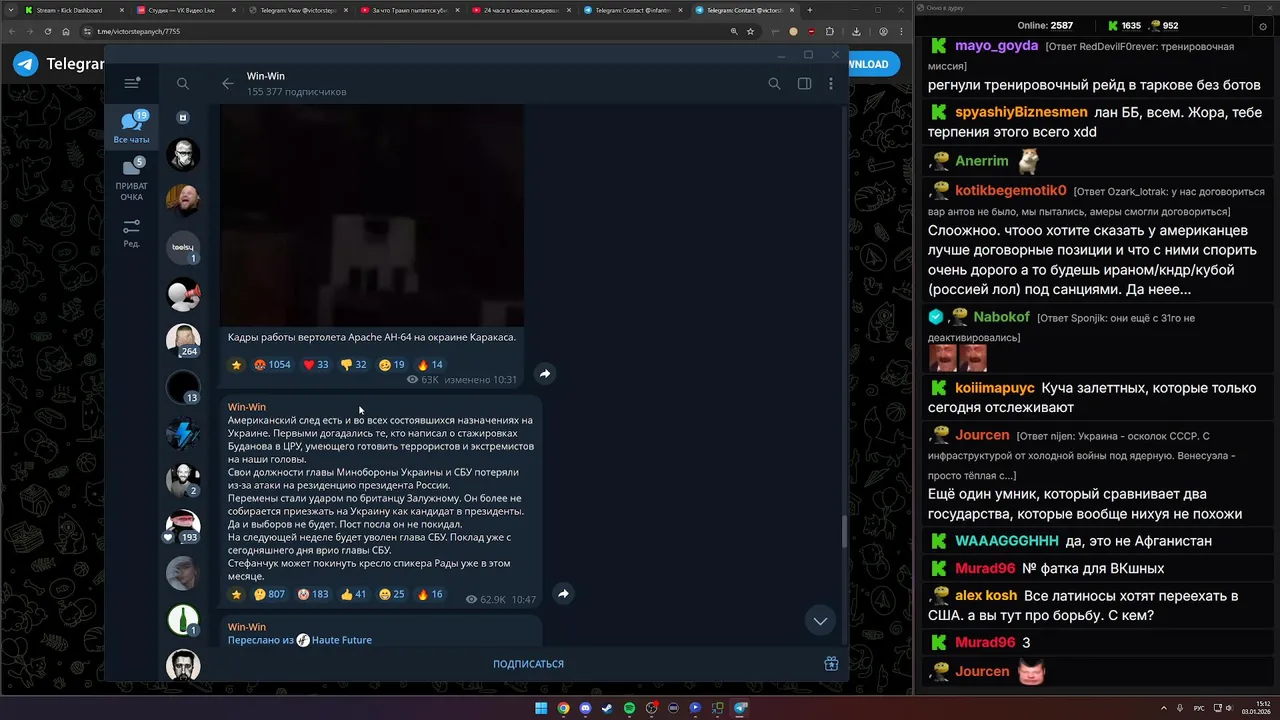Click the fire reaction with 14 count
Viewport: 1280px width, 720px height.
tap(429, 365)
